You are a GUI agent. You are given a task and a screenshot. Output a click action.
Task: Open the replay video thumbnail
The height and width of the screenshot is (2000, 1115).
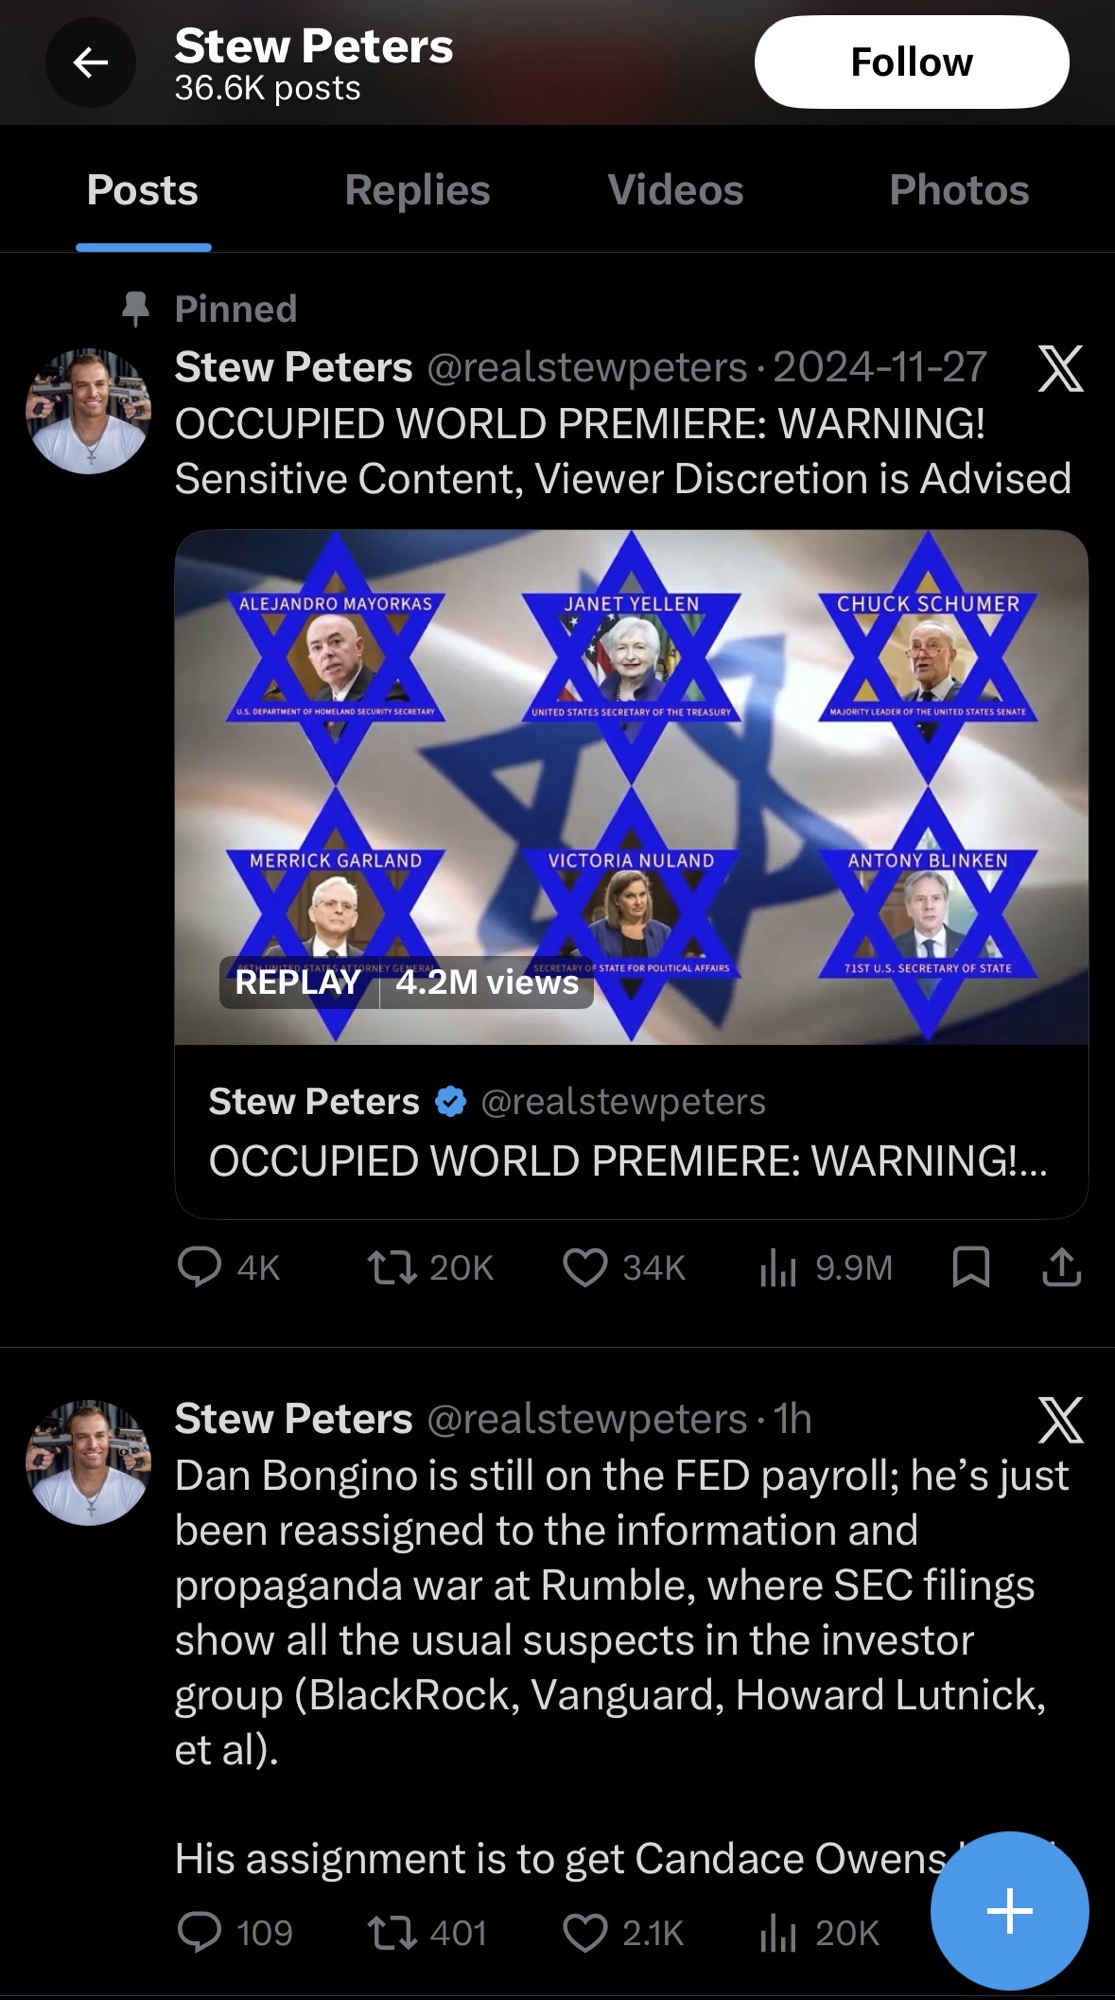pyautogui.click(x=631, y=787)
